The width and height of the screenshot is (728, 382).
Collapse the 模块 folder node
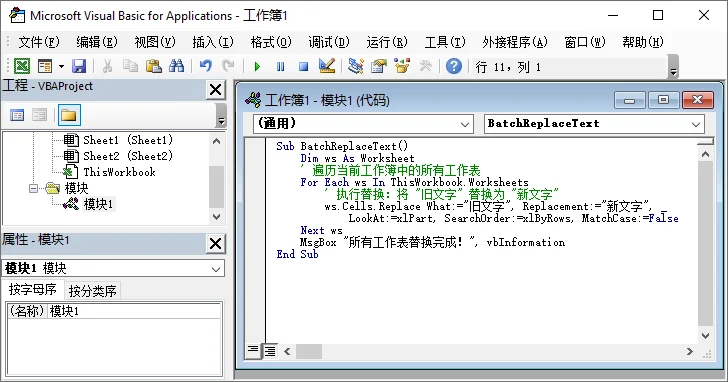coord(33,188)
